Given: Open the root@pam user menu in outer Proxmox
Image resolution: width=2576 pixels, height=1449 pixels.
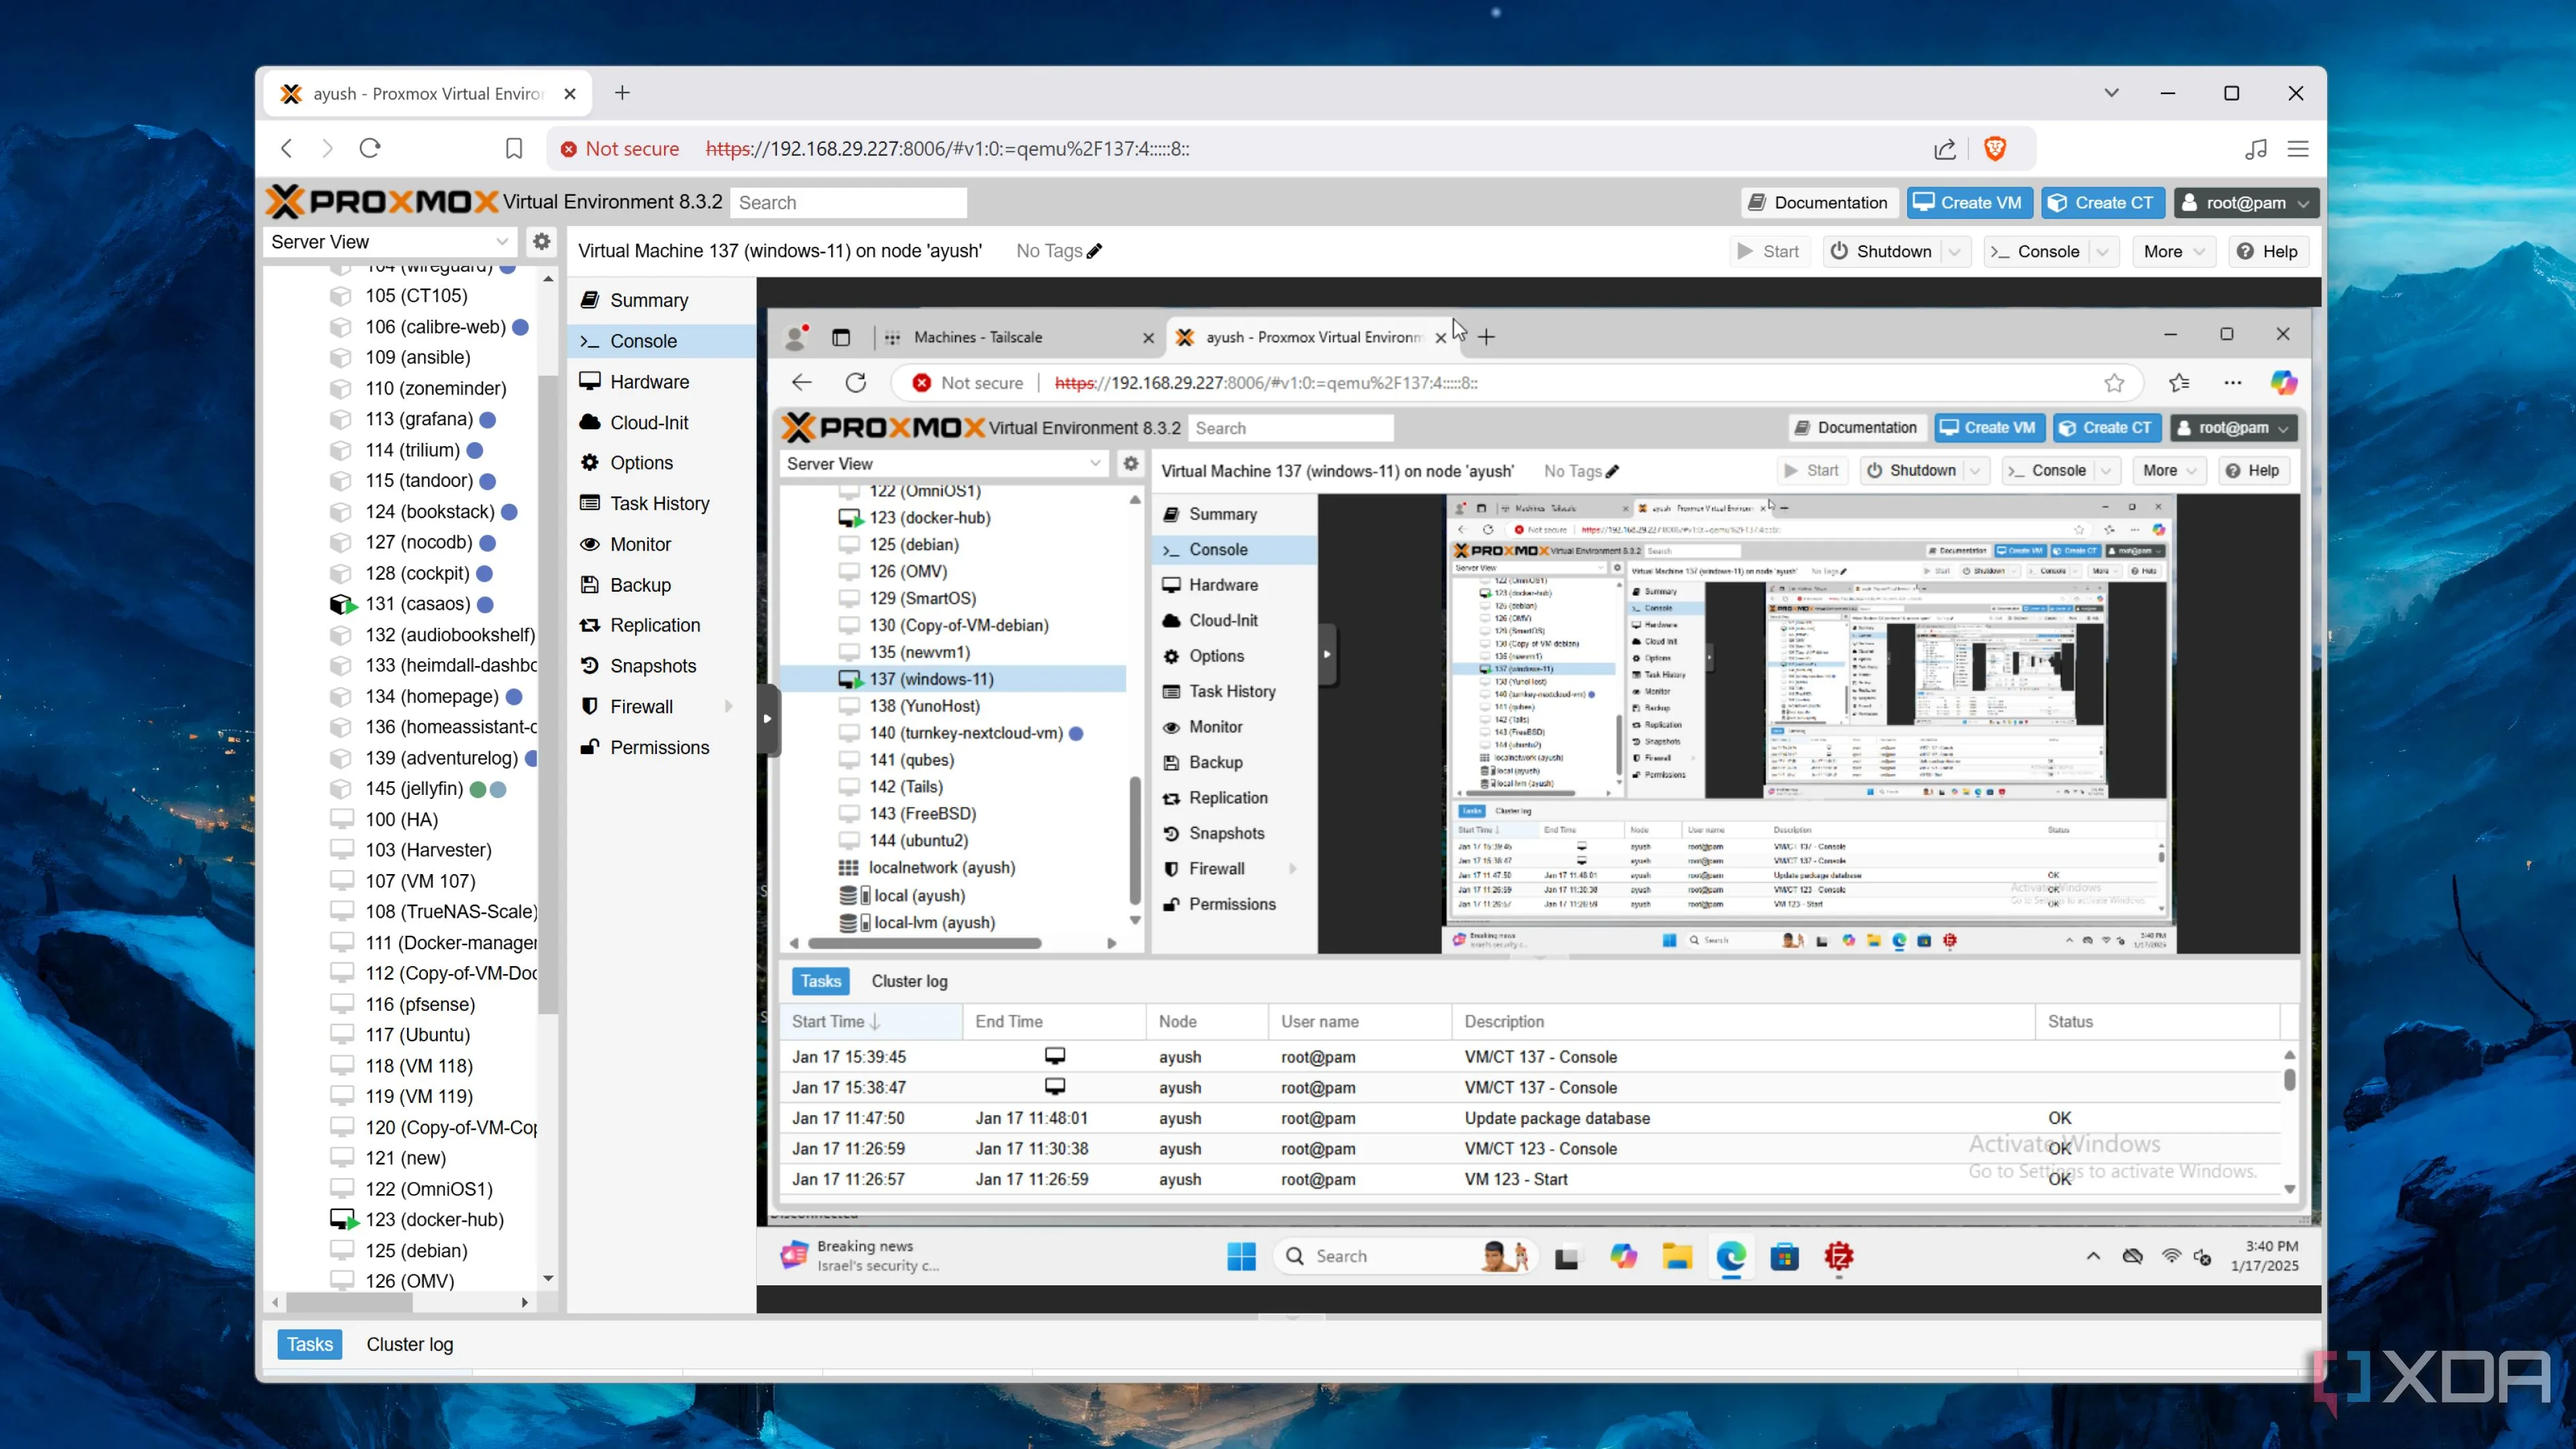Looking at the screenshot, I should tap(2246, 203).
